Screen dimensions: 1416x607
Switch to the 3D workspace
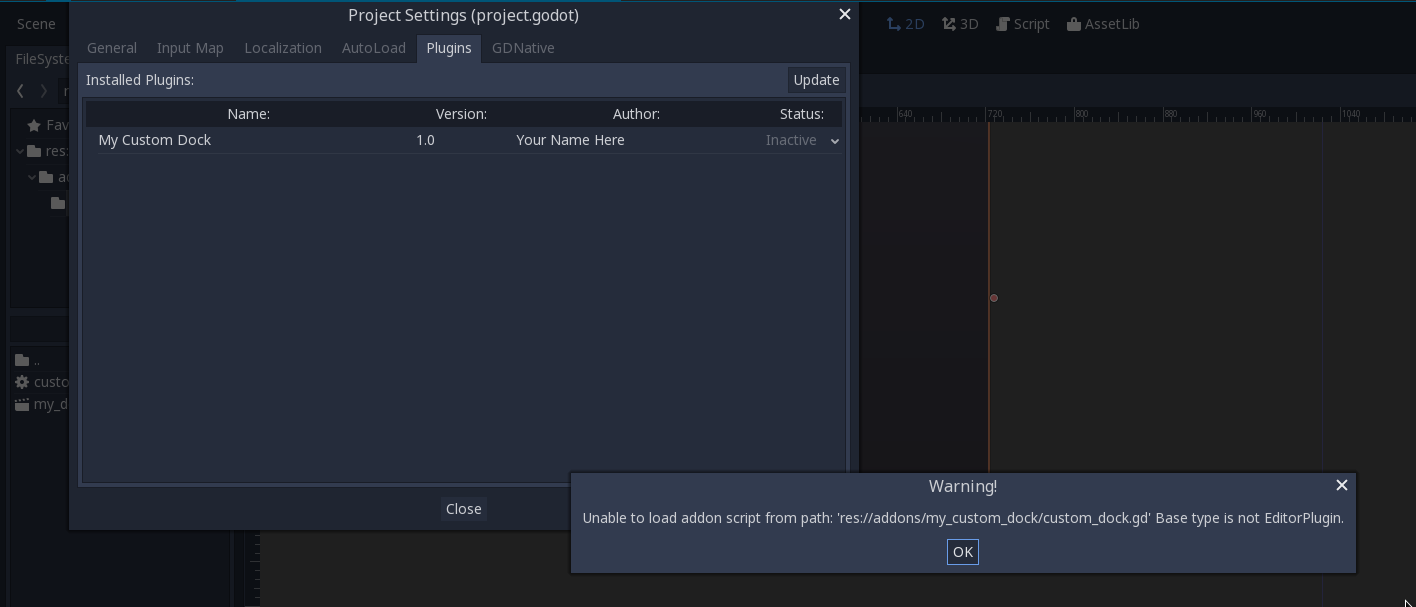click(960, 24)
